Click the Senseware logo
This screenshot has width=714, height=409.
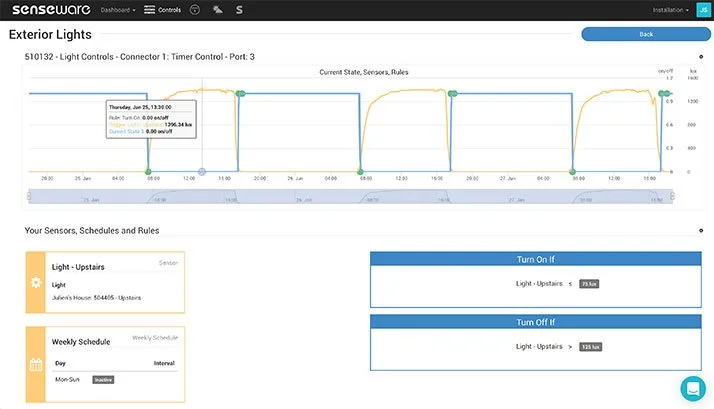click(x=51, y=10)
